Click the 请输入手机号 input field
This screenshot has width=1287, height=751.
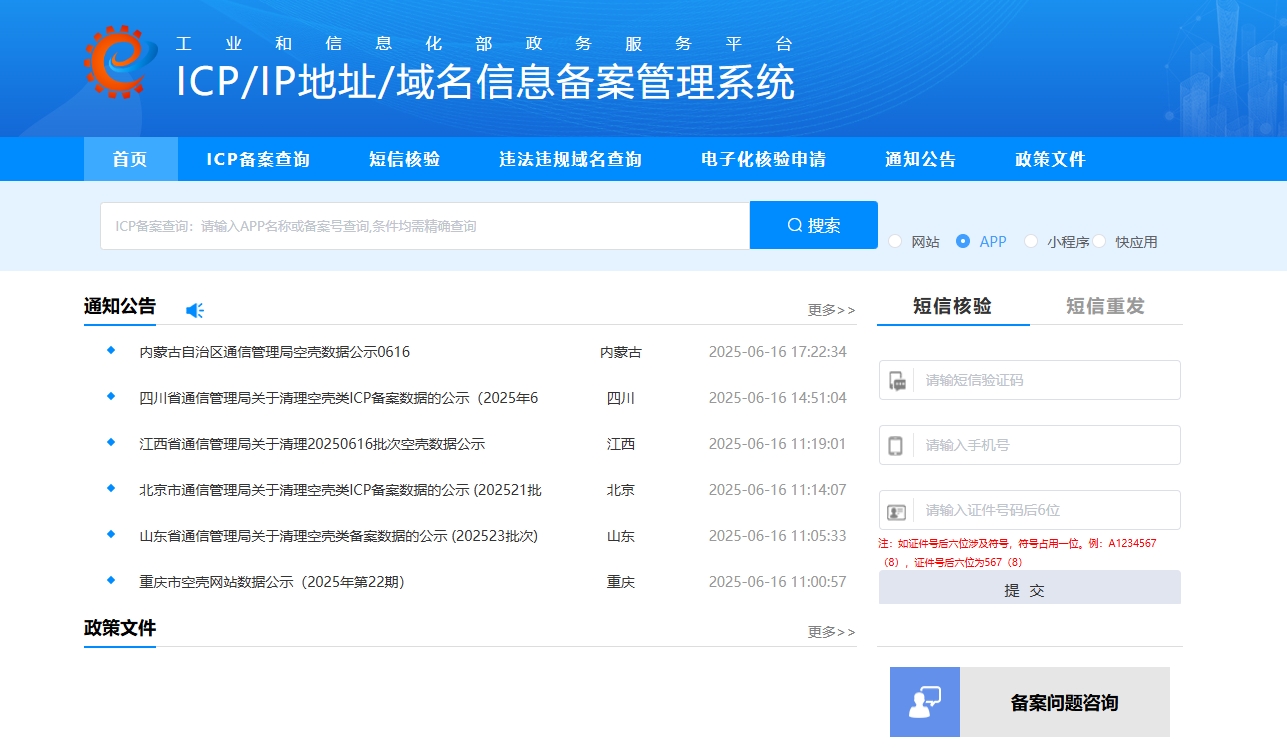click(1045, 445)
